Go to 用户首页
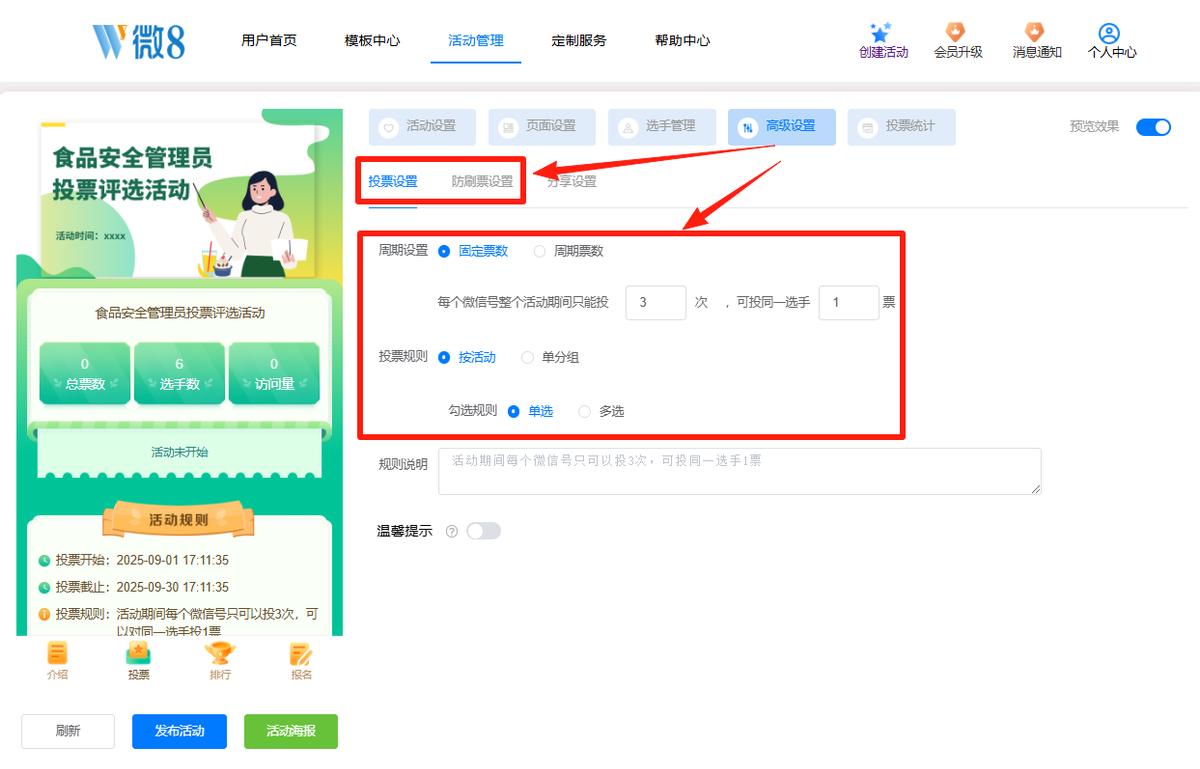 tap(269, 41)
